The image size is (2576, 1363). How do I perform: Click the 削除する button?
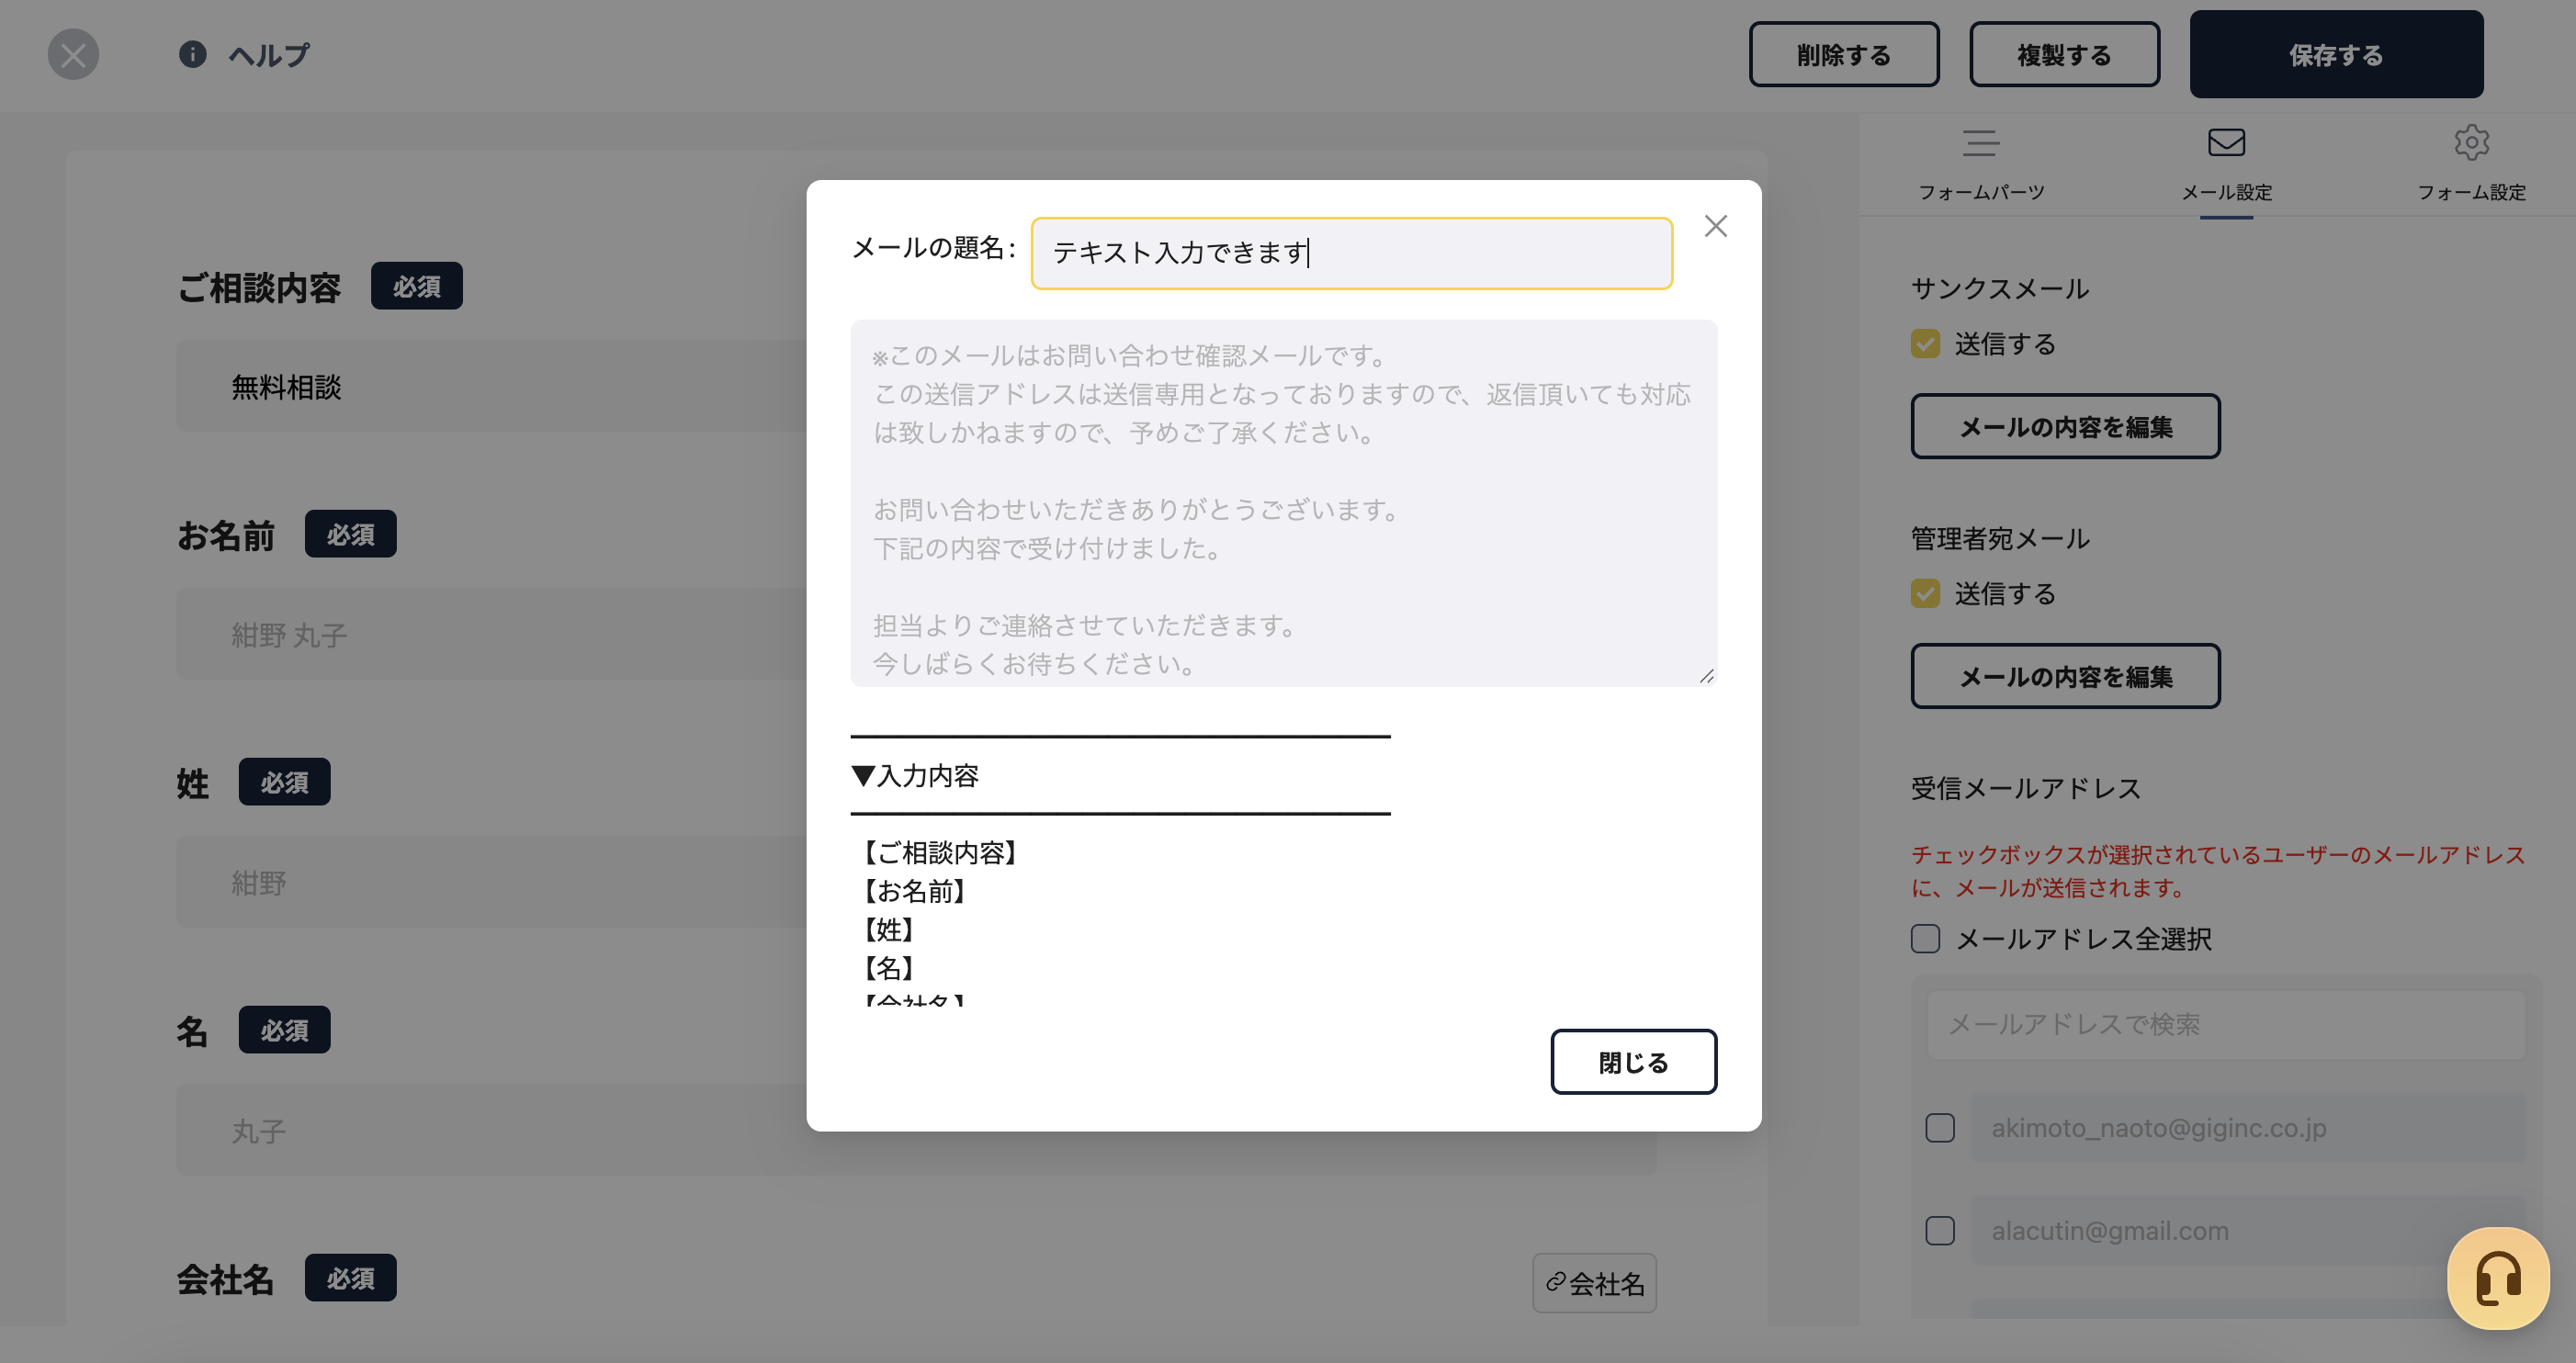(x=1843, y=54)
